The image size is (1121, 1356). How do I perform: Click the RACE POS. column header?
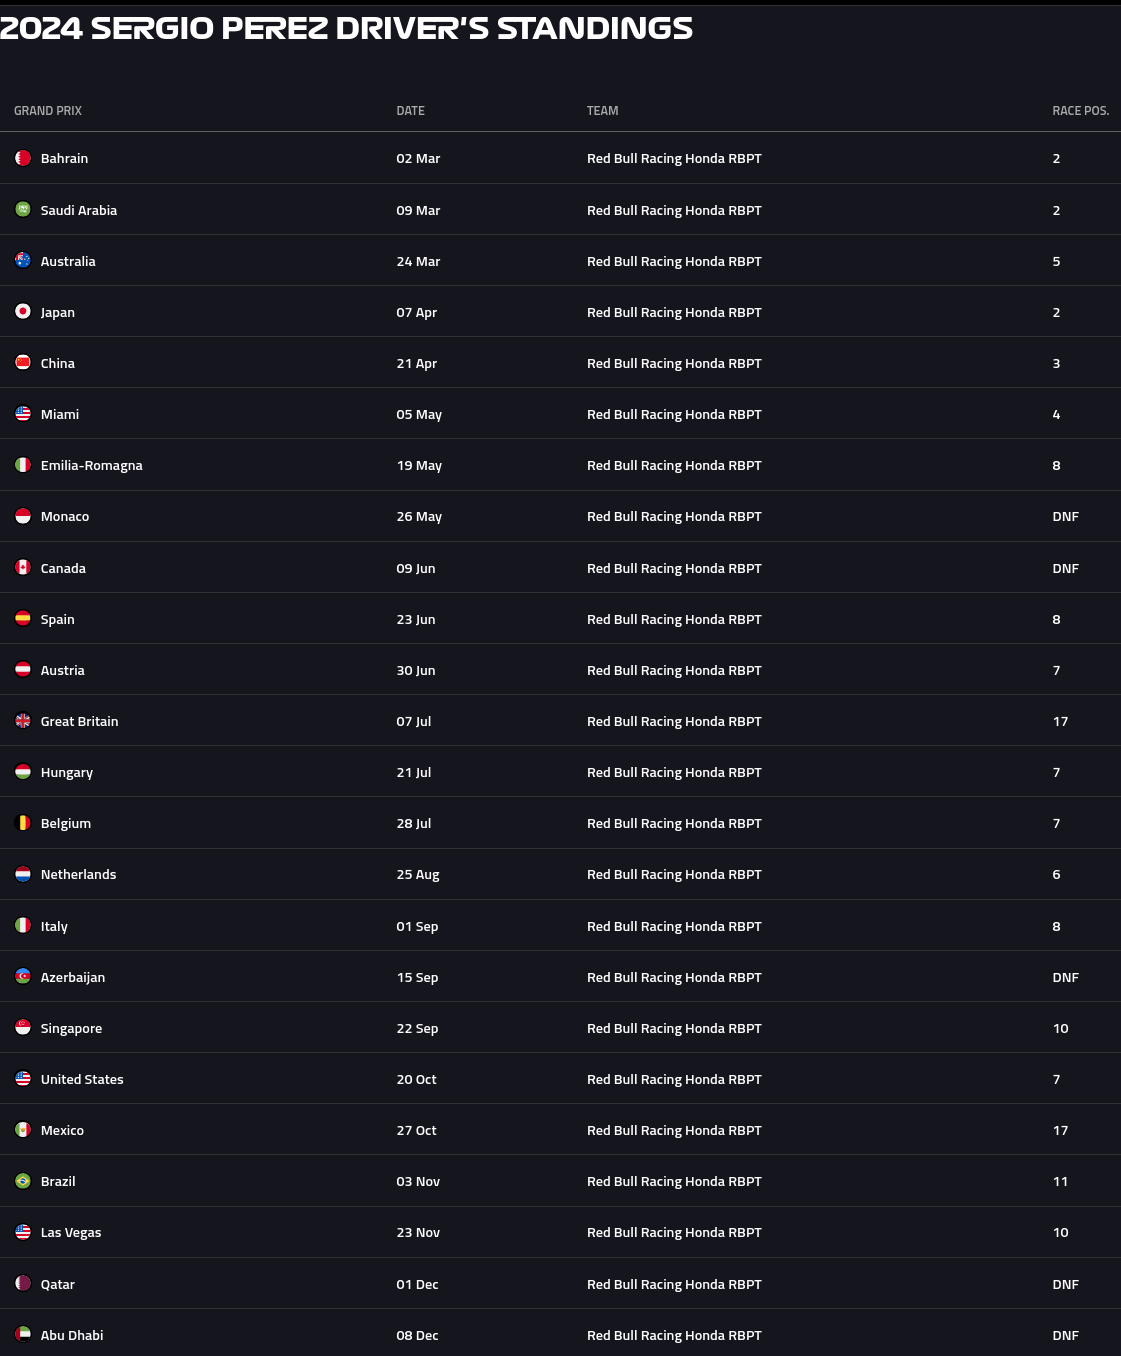[x=1080, y=111]
